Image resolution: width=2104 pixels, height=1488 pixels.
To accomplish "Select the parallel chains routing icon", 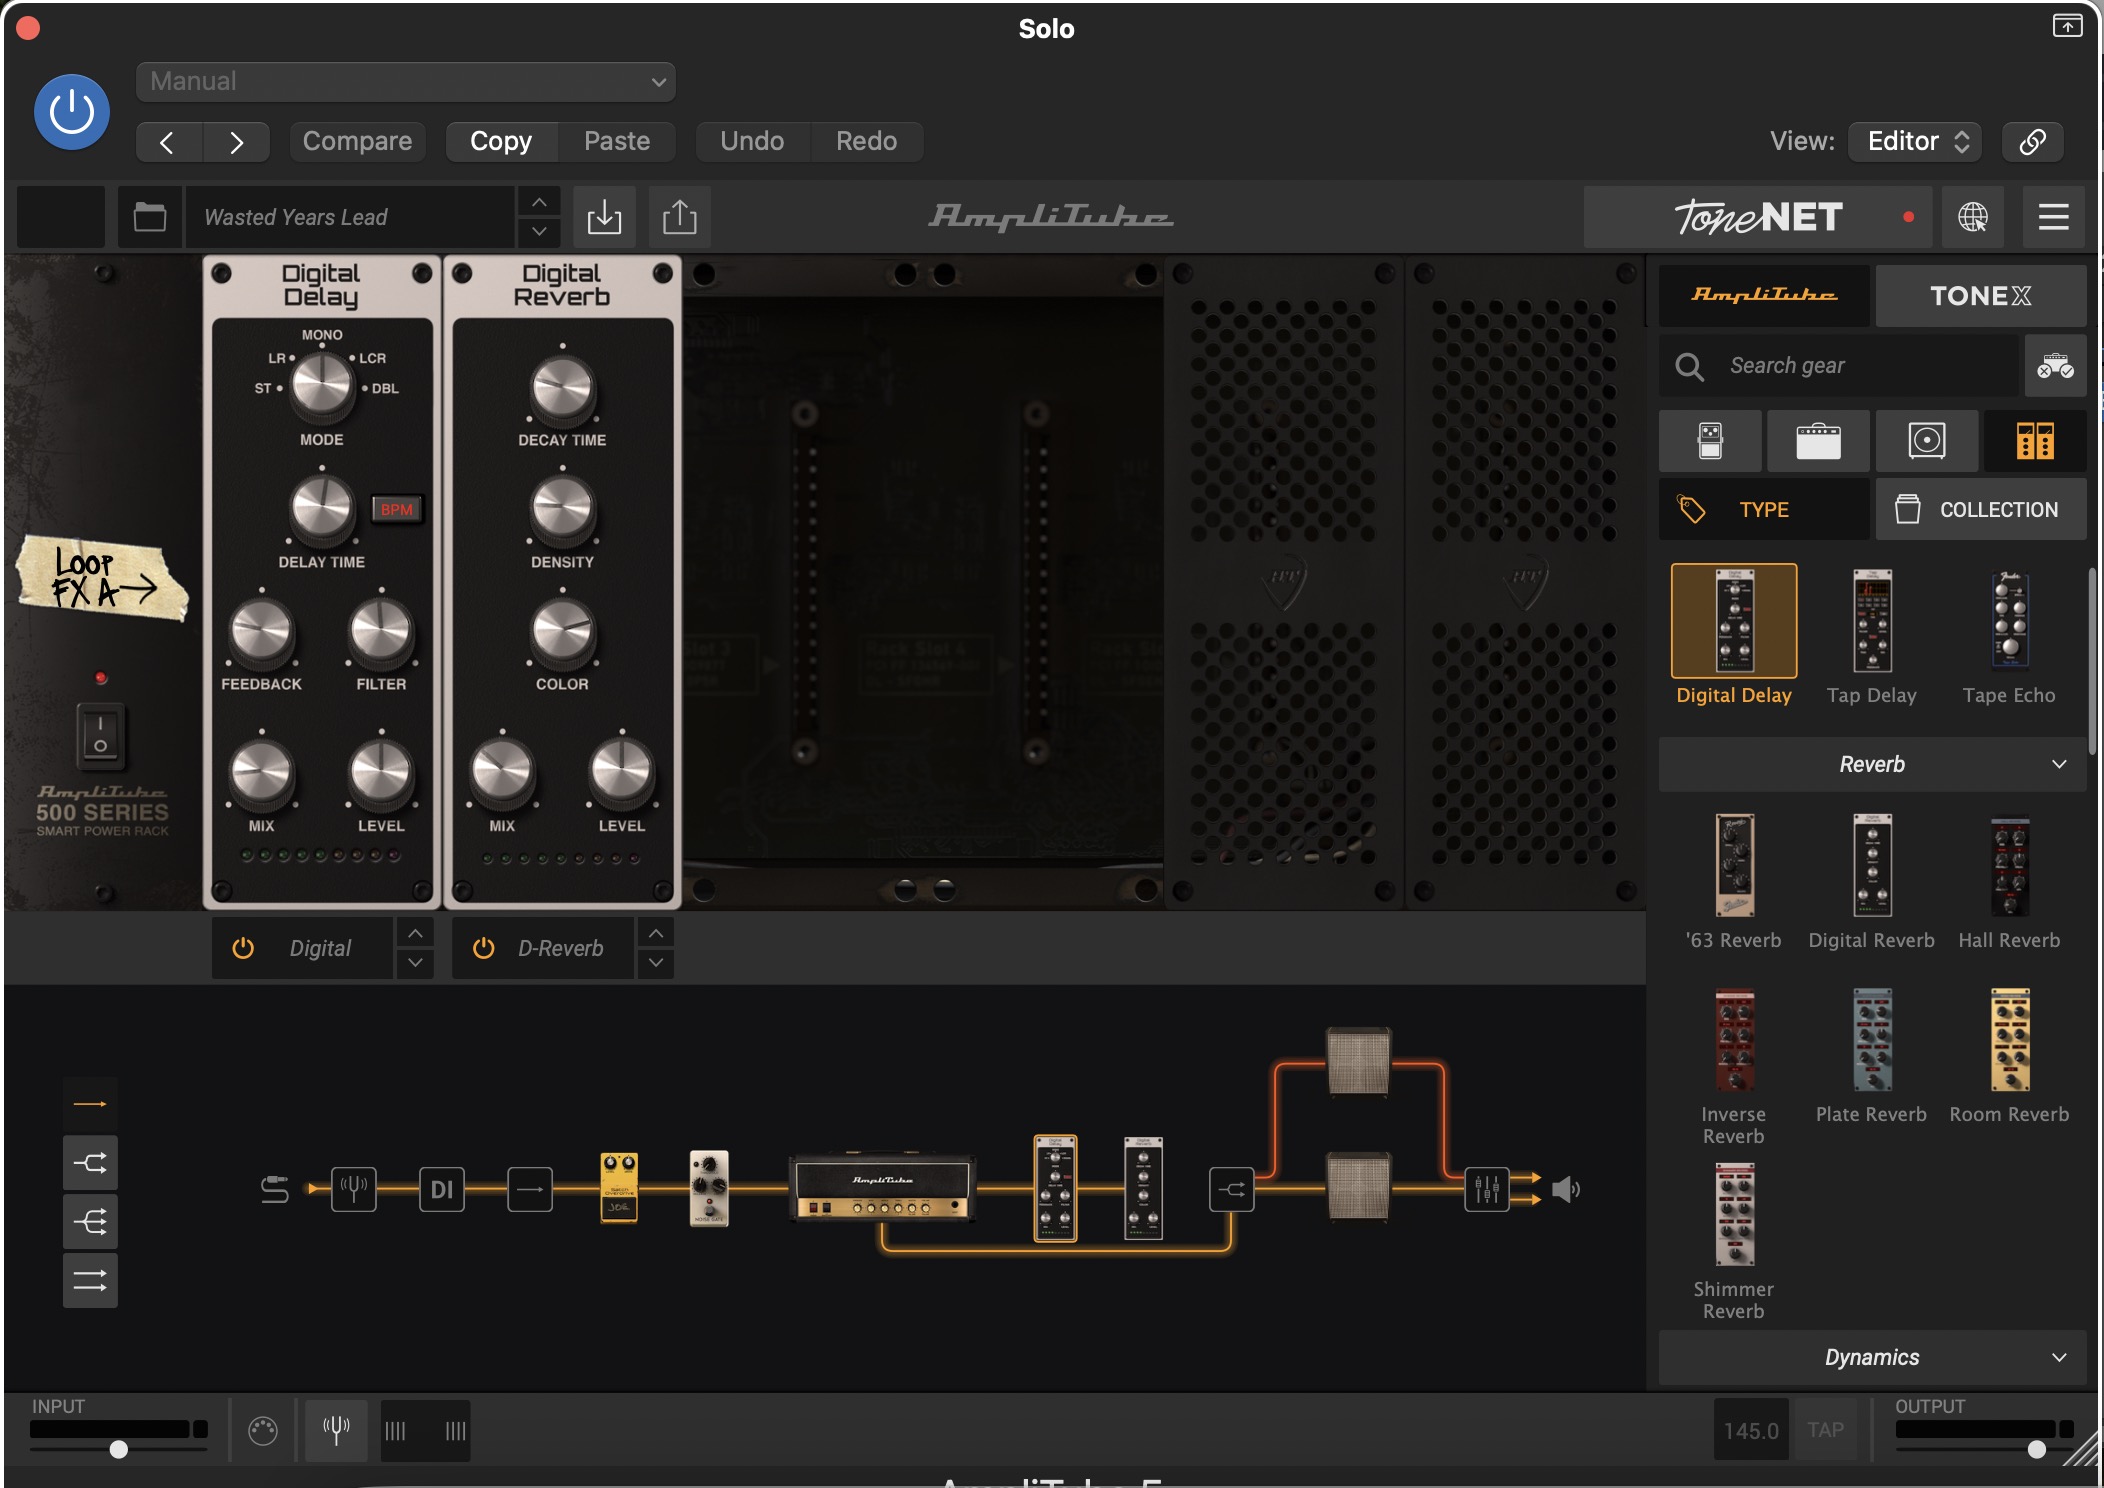I will (90, 1281).
